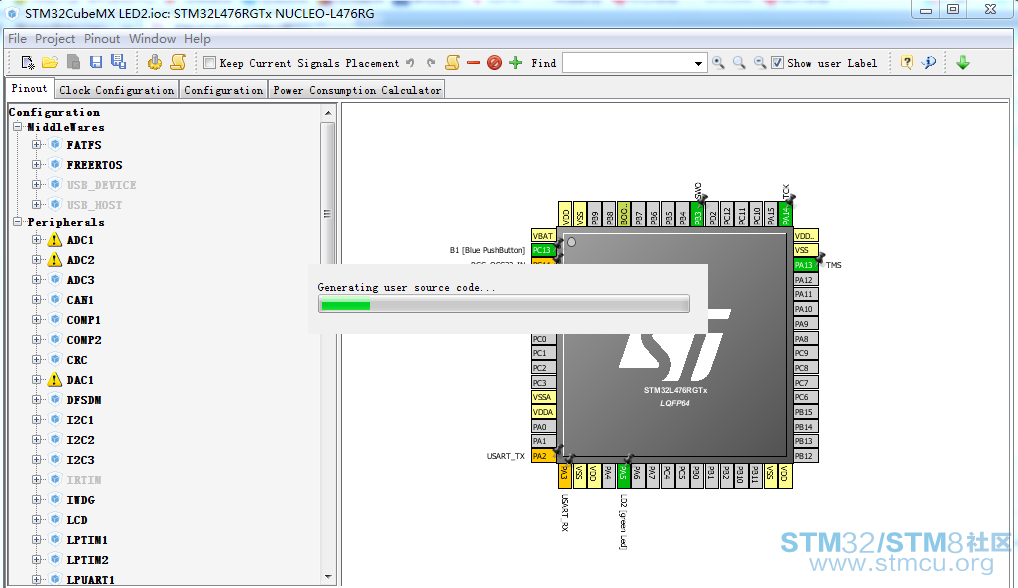
Task: Click the New Project toolbar icon
Action: coord(27,62)
